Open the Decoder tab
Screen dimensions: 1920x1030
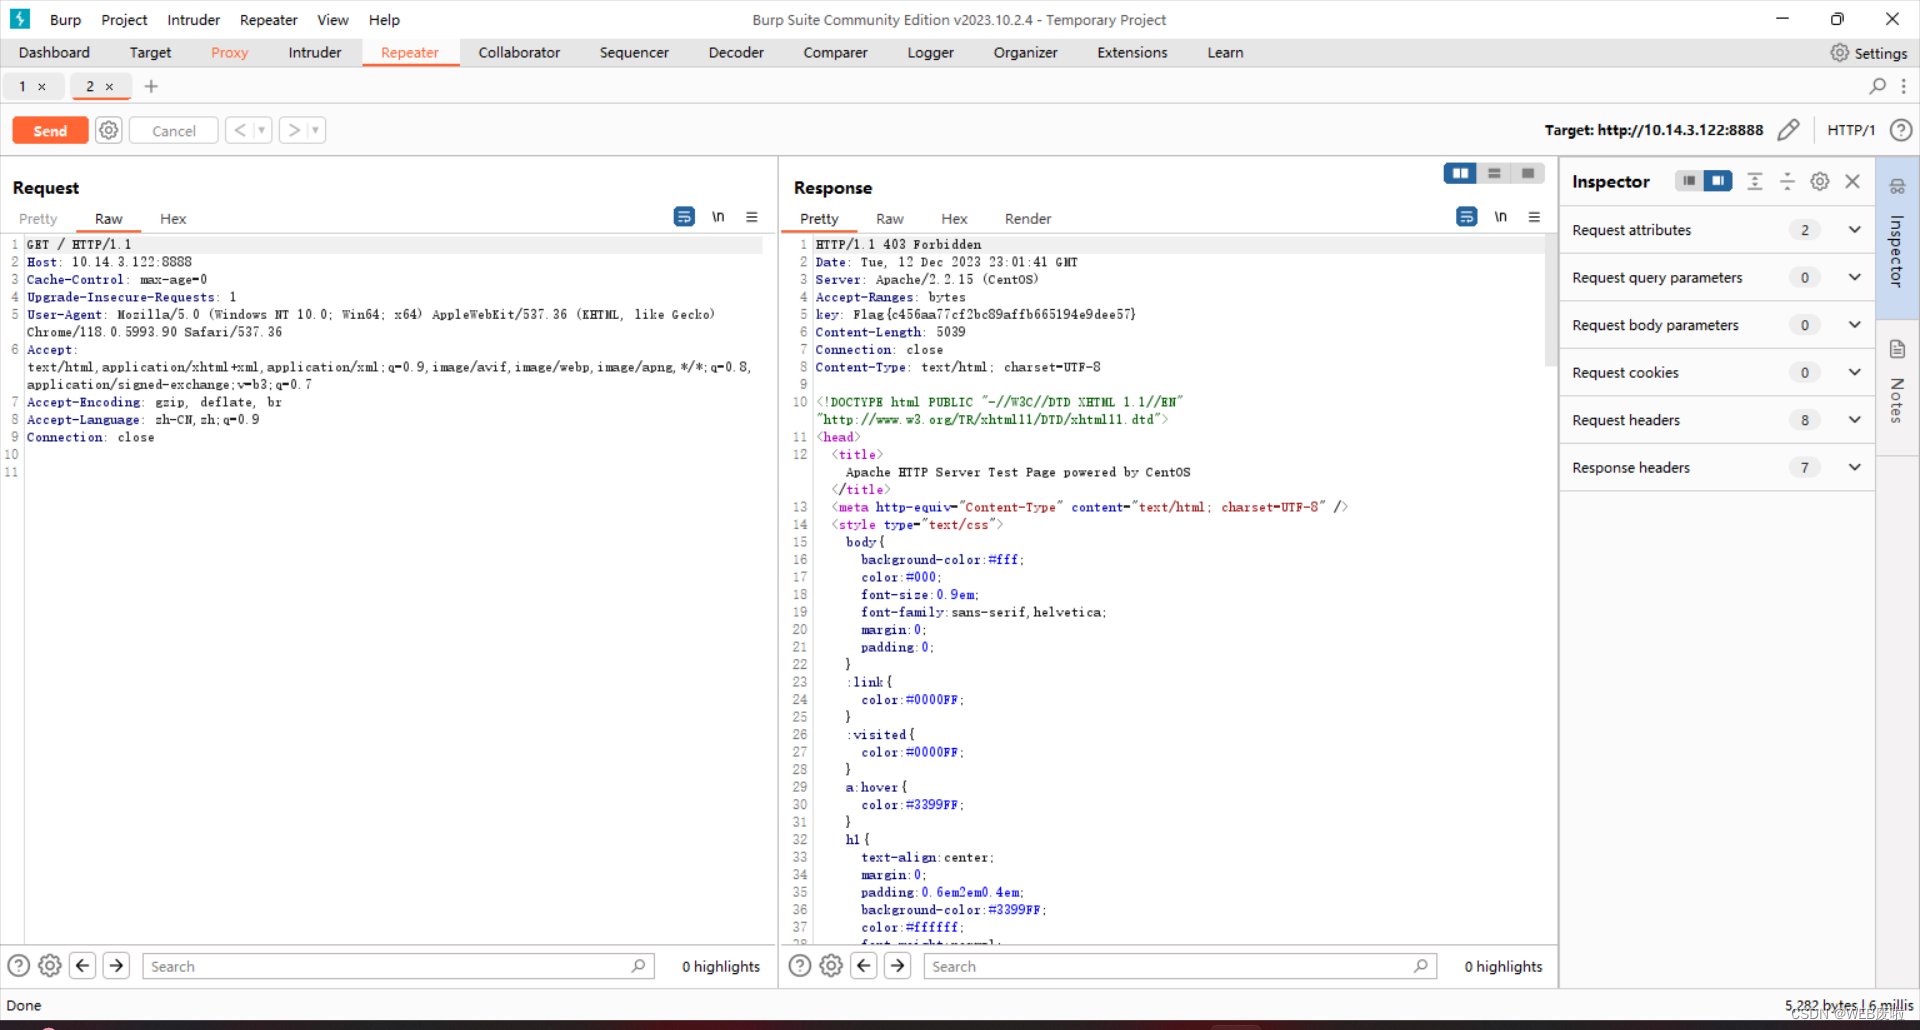(x=736, y=53)
